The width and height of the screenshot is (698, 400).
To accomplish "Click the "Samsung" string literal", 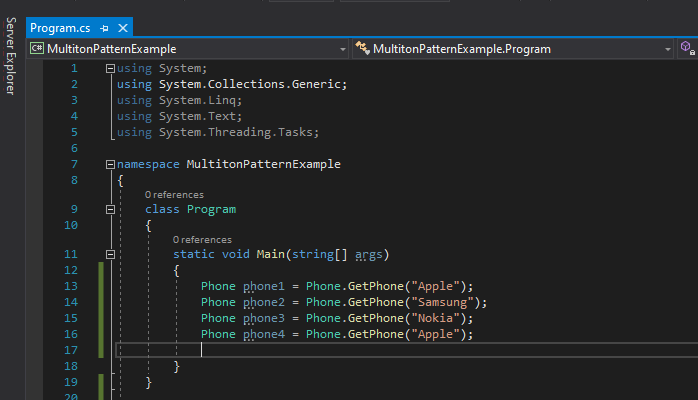I will pyautogui.click(x=442, y=303).
